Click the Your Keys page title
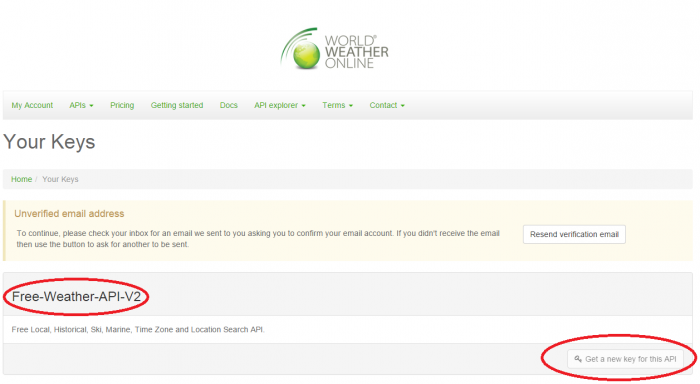Screen dimensions: 700x384 point(49,142)
